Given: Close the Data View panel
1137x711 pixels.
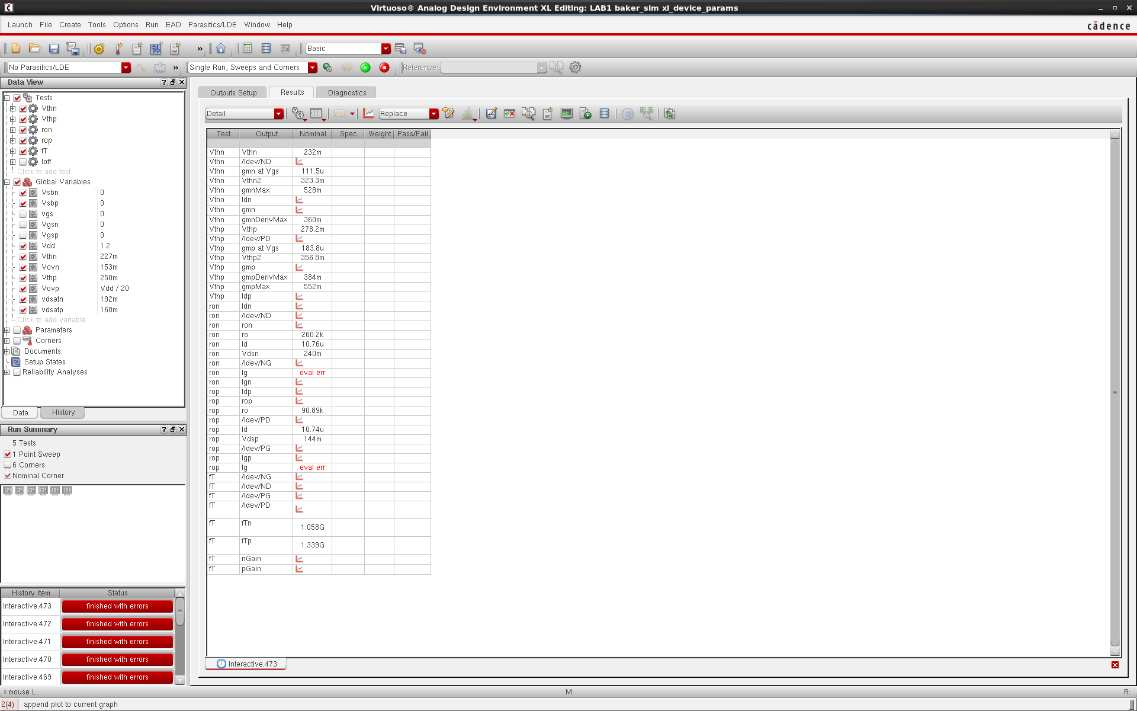Looking at the screenshot, I should pos(181,83).
